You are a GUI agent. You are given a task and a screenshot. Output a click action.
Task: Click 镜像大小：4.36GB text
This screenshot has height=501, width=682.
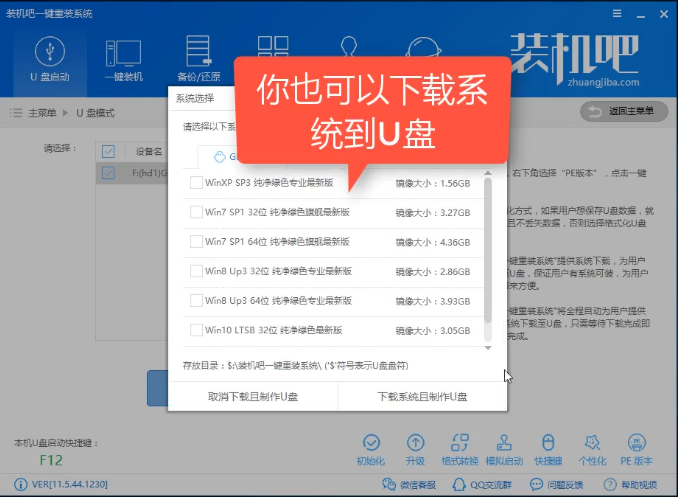pyautogui.click(x=433, y=242)
